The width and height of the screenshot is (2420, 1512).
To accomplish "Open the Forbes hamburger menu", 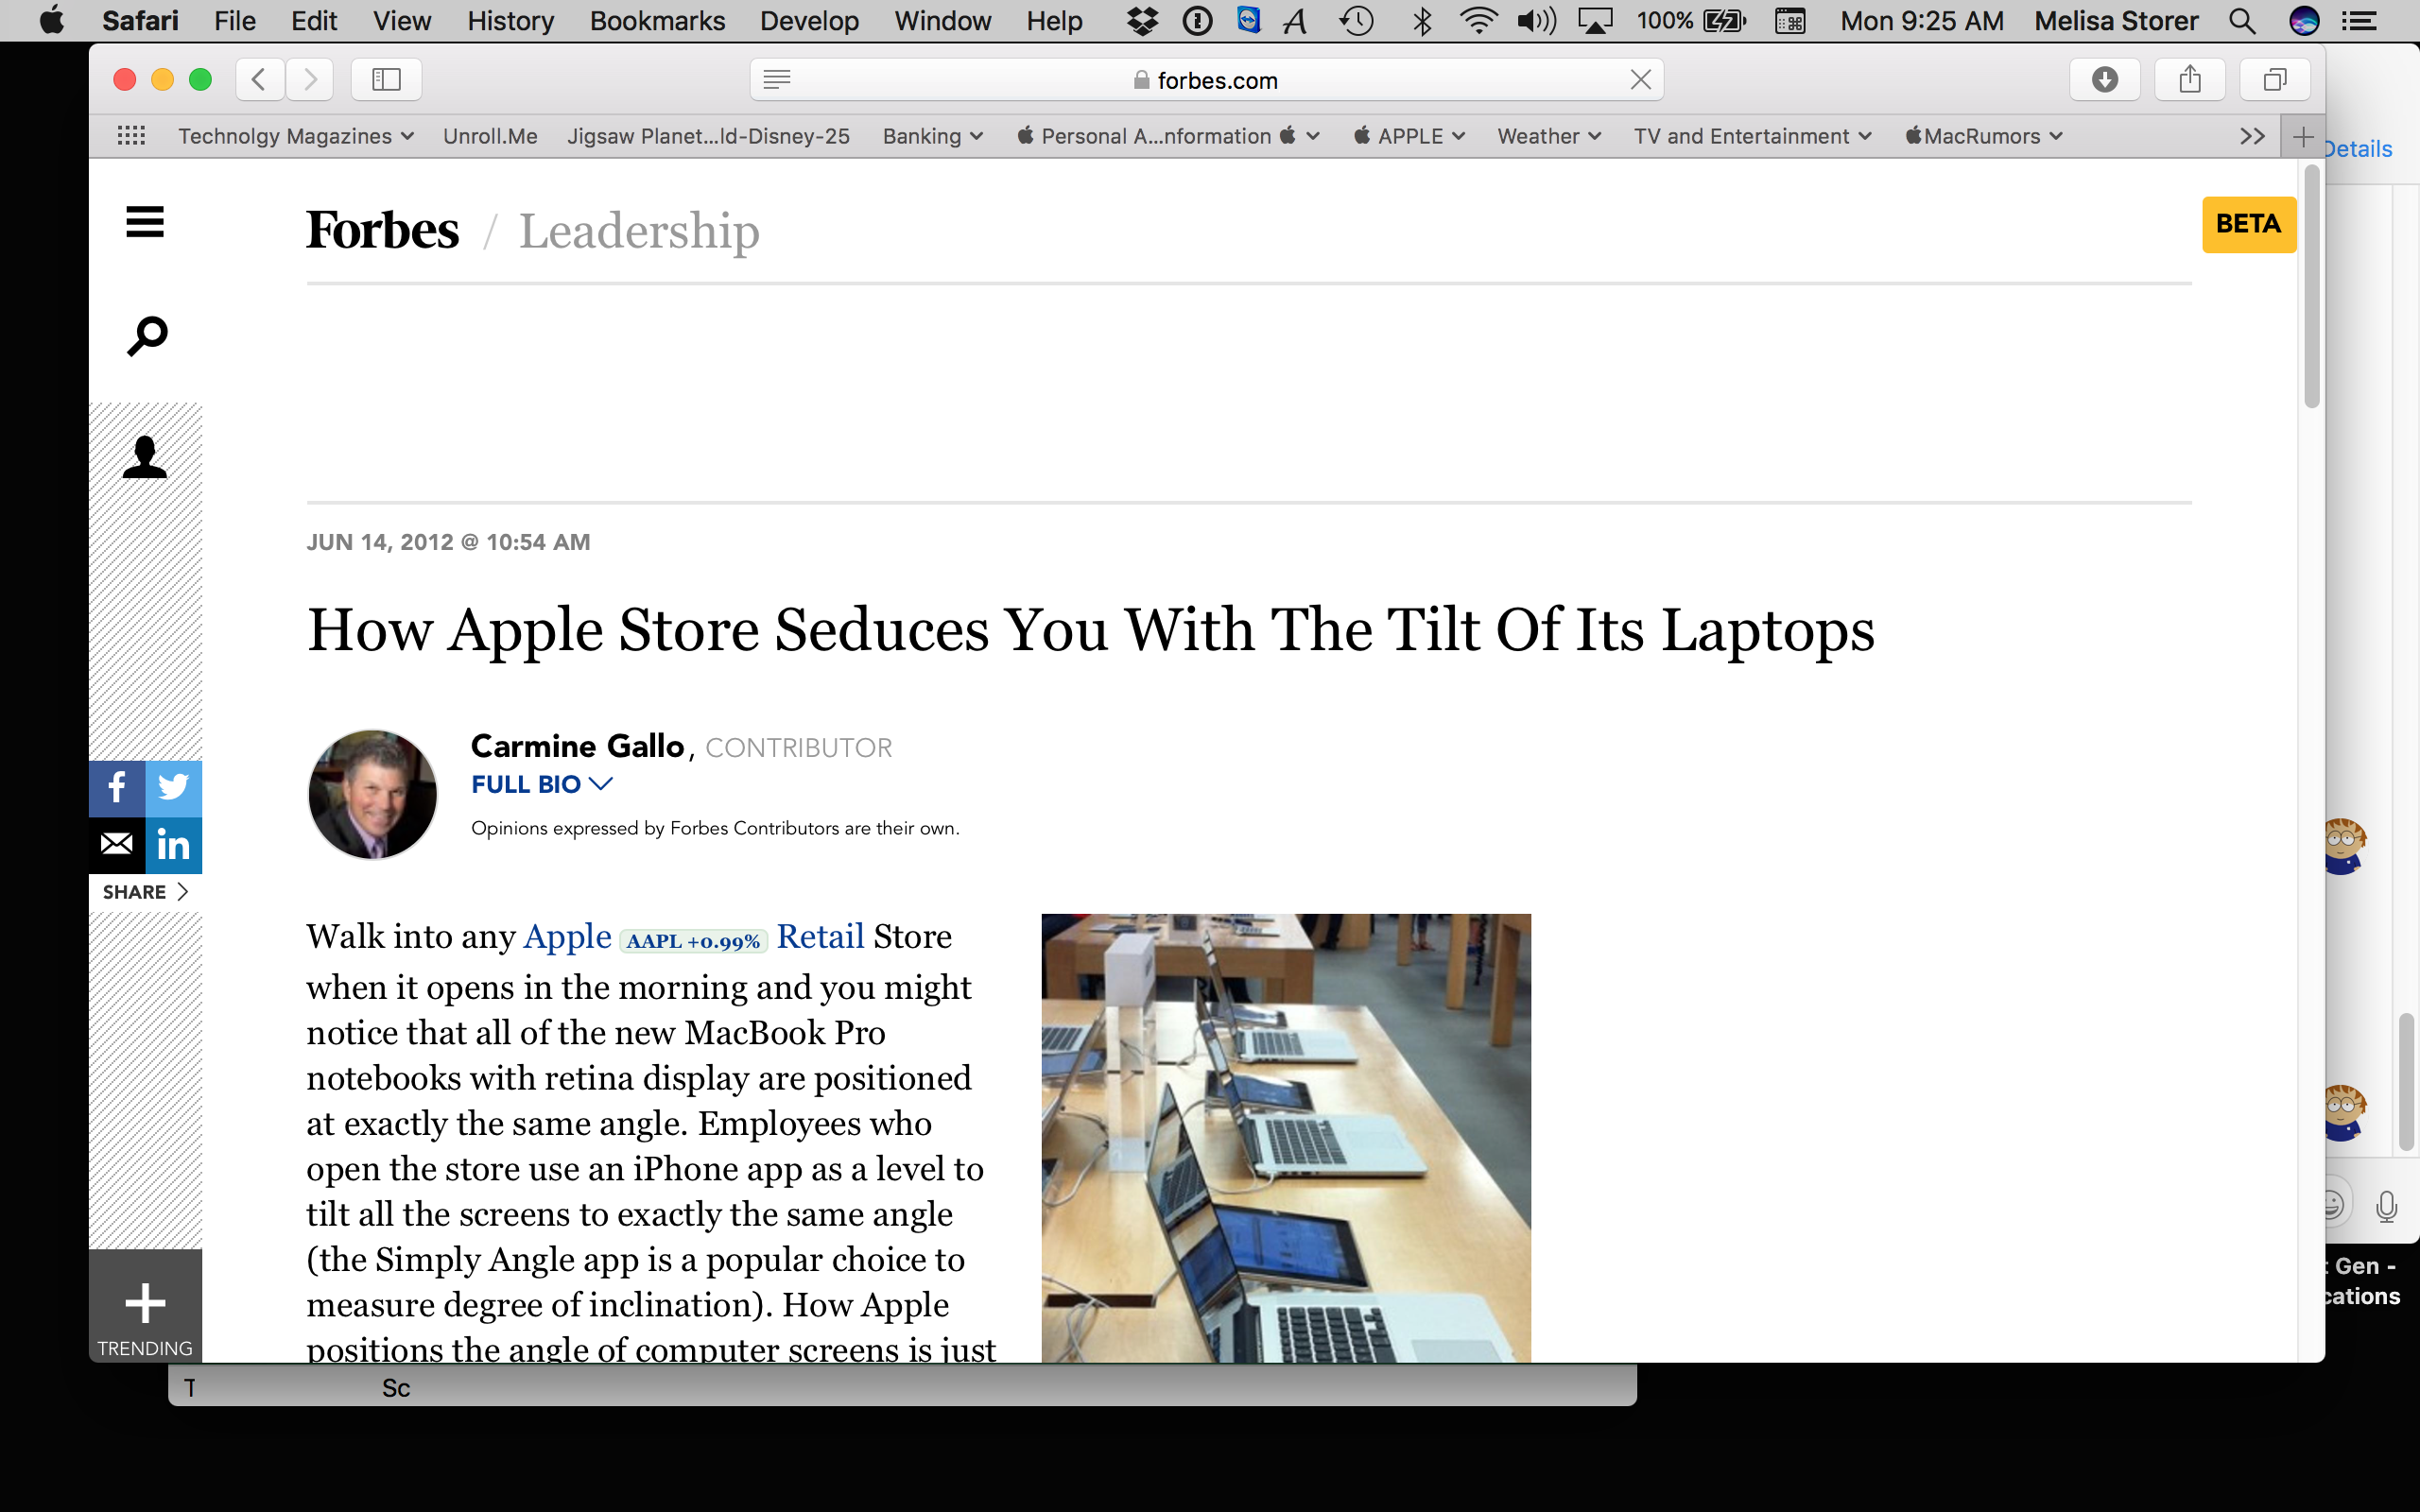I will 145,222.
